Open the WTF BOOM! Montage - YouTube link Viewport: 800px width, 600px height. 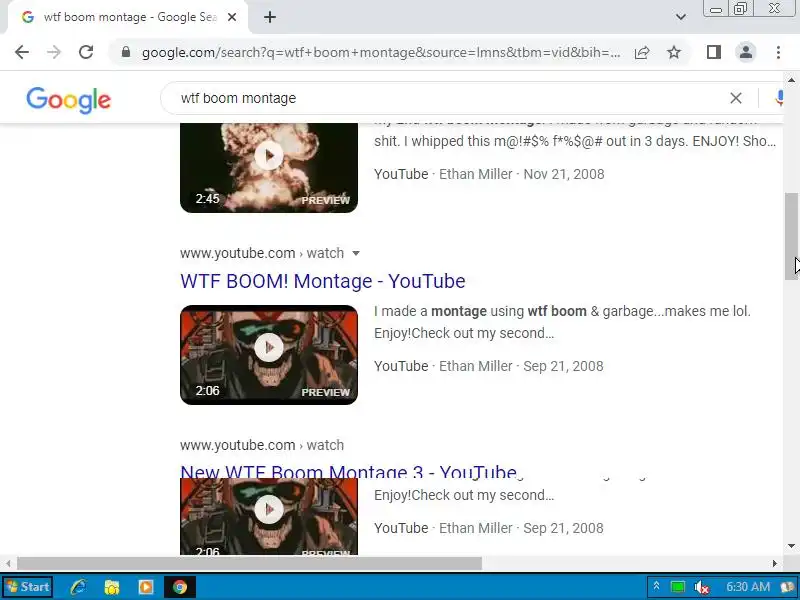tap(322, 281)
